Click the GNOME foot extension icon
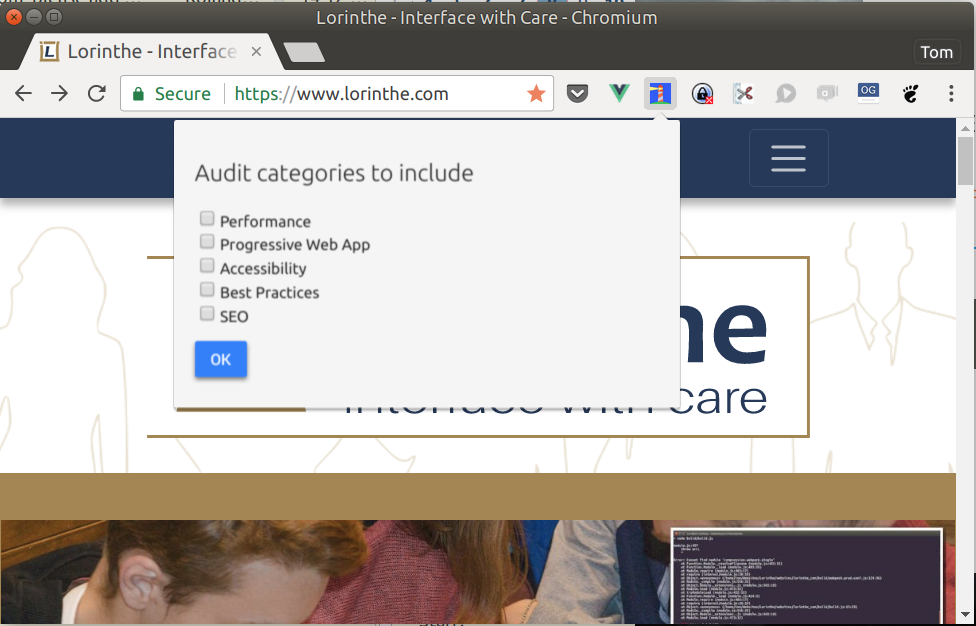976x626 pixels. pos(910,94)
